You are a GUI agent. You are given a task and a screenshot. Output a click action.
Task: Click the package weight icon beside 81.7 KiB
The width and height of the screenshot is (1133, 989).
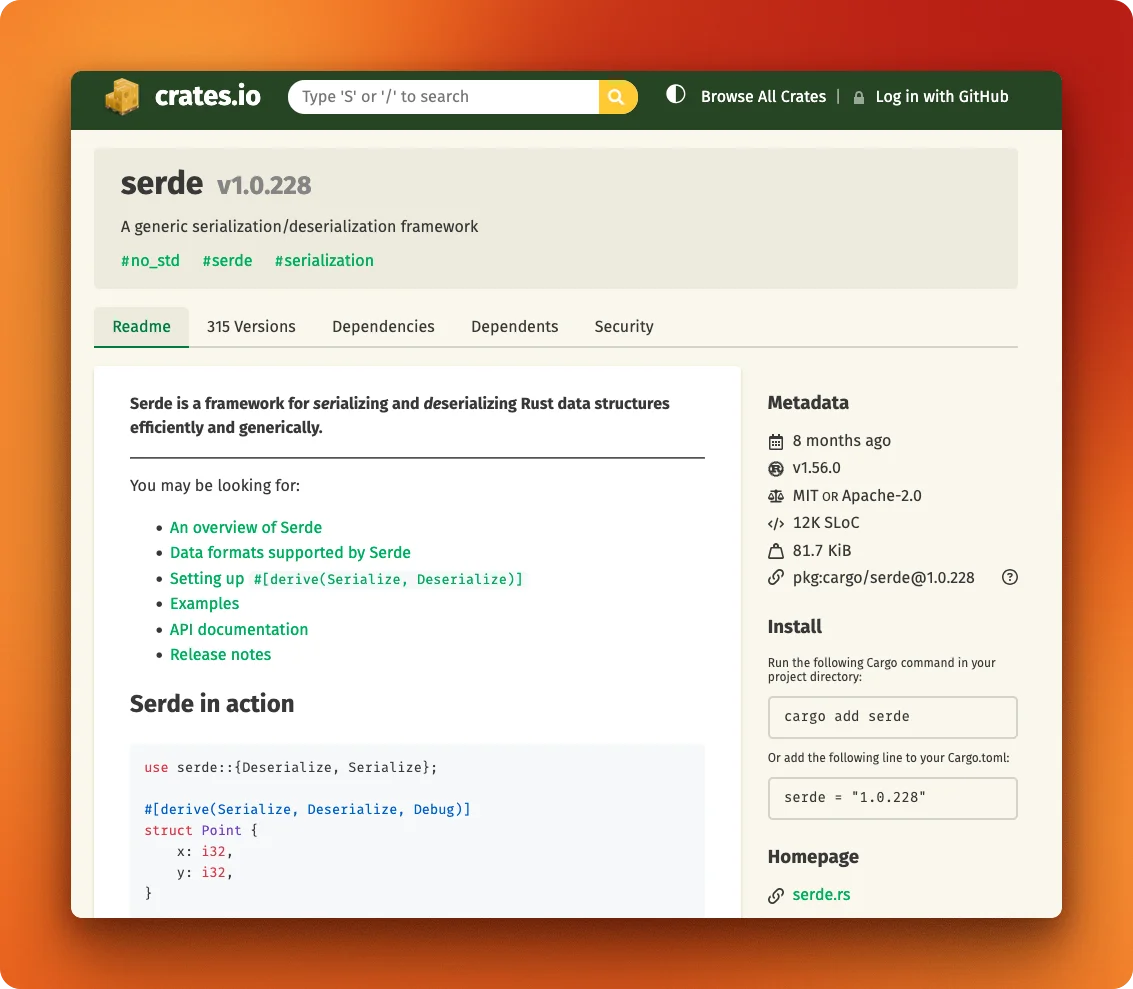pyautogui.click(x=776, y=551)
